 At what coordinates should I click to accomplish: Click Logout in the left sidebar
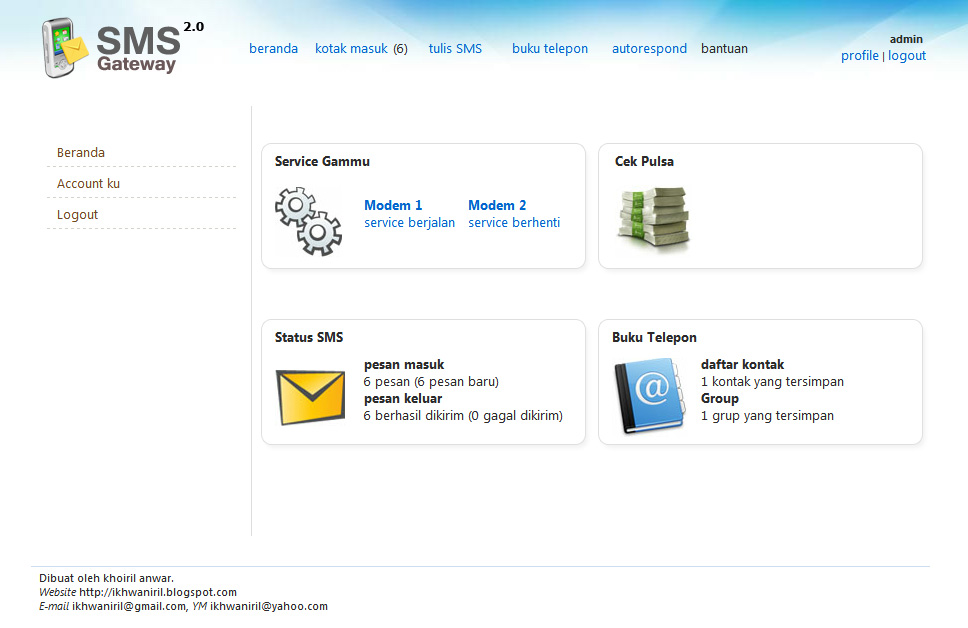[x=77, y=214]
